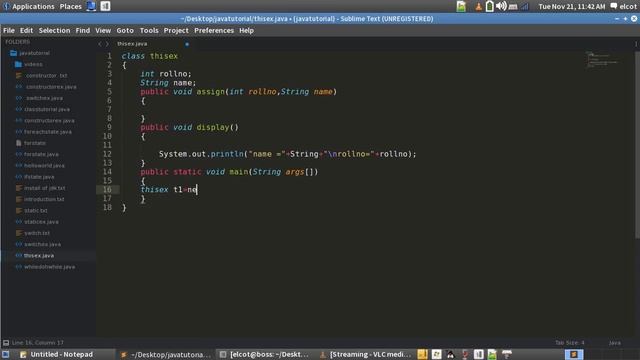Open install of jdk.txt from sidebar
Image resolution: width=640 pixels, height=360 pixels.
point(44,188)
